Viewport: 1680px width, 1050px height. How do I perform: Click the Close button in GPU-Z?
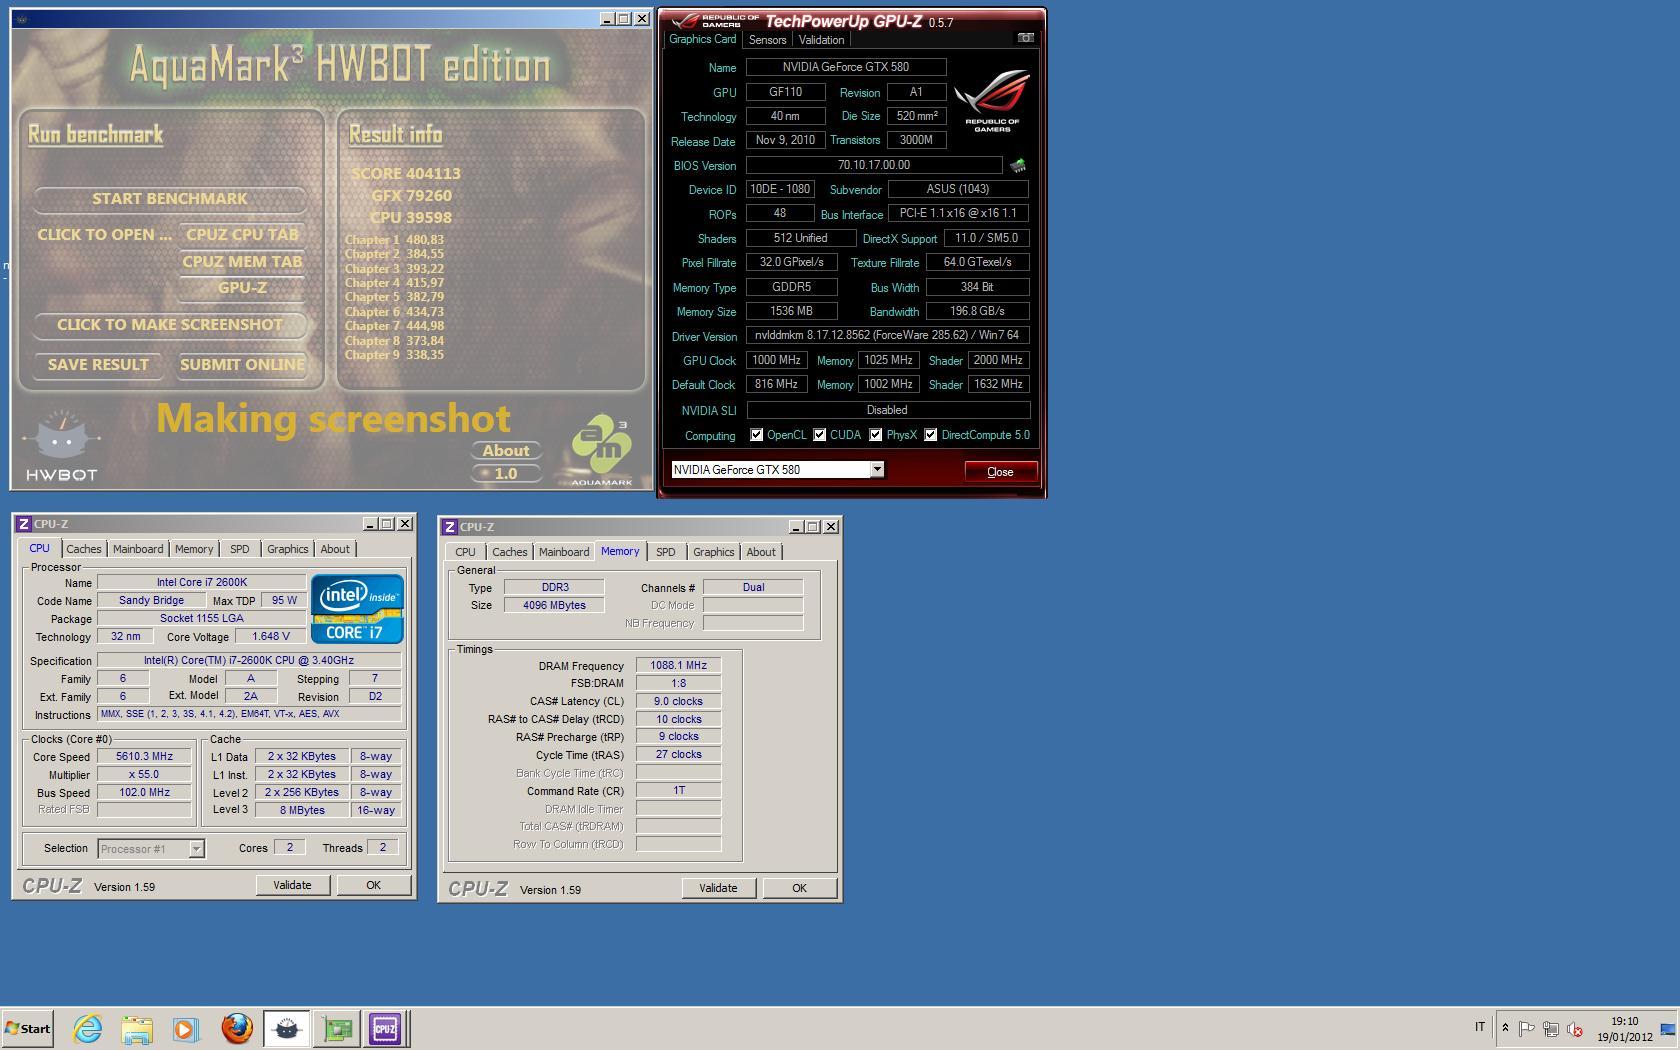1000,472
